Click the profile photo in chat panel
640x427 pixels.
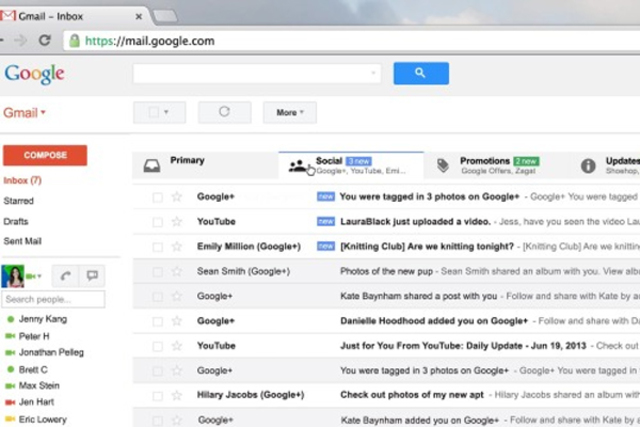tap(13, 276)
